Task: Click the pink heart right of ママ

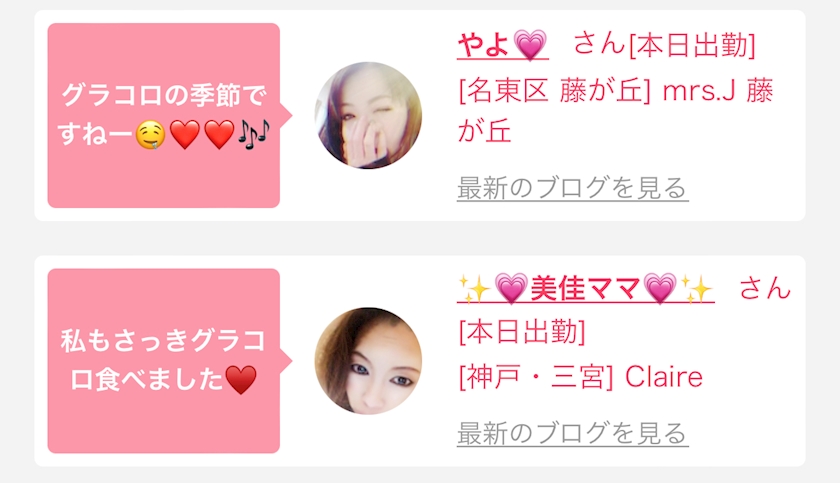Action: click(660, 289)
